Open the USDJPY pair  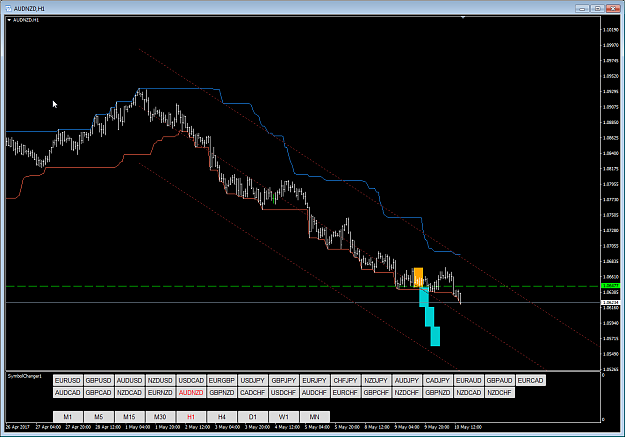tap(253, 380)
